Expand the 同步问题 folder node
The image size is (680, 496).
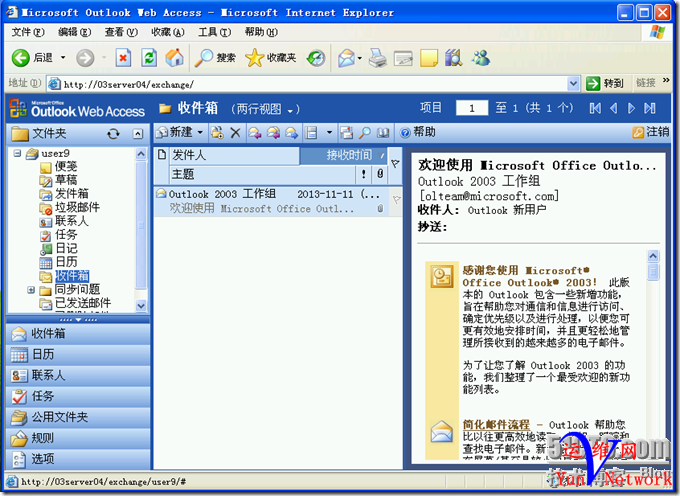[31, 290]
